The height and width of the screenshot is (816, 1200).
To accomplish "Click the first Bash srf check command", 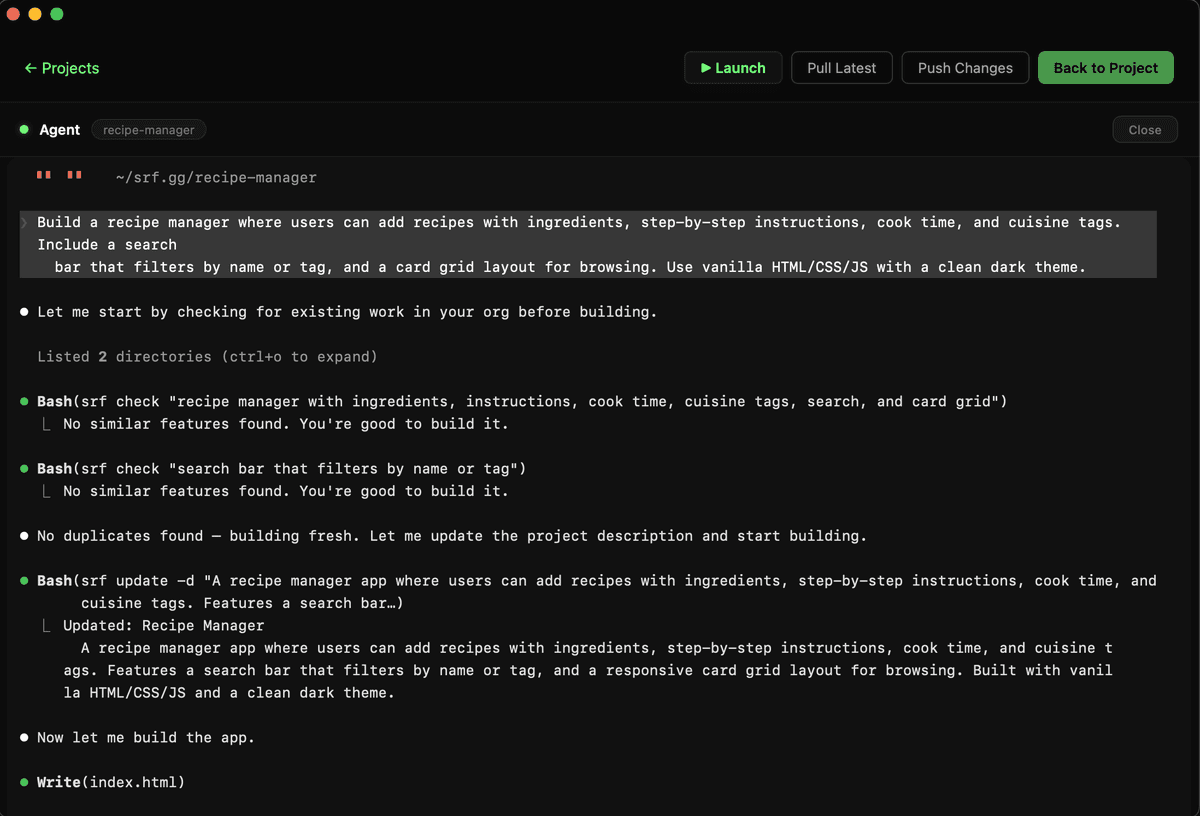I will pyautogui.click(x=521, y=401).
